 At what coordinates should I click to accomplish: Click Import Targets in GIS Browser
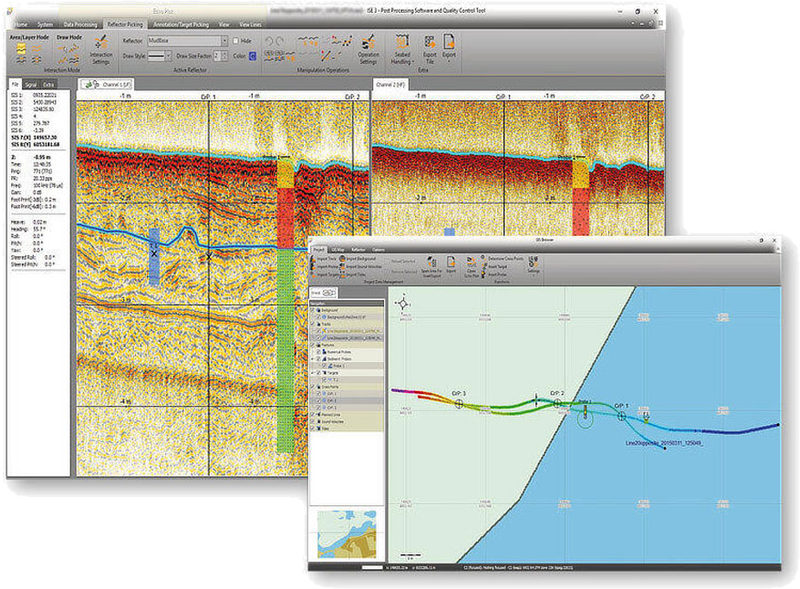(324, 275)
